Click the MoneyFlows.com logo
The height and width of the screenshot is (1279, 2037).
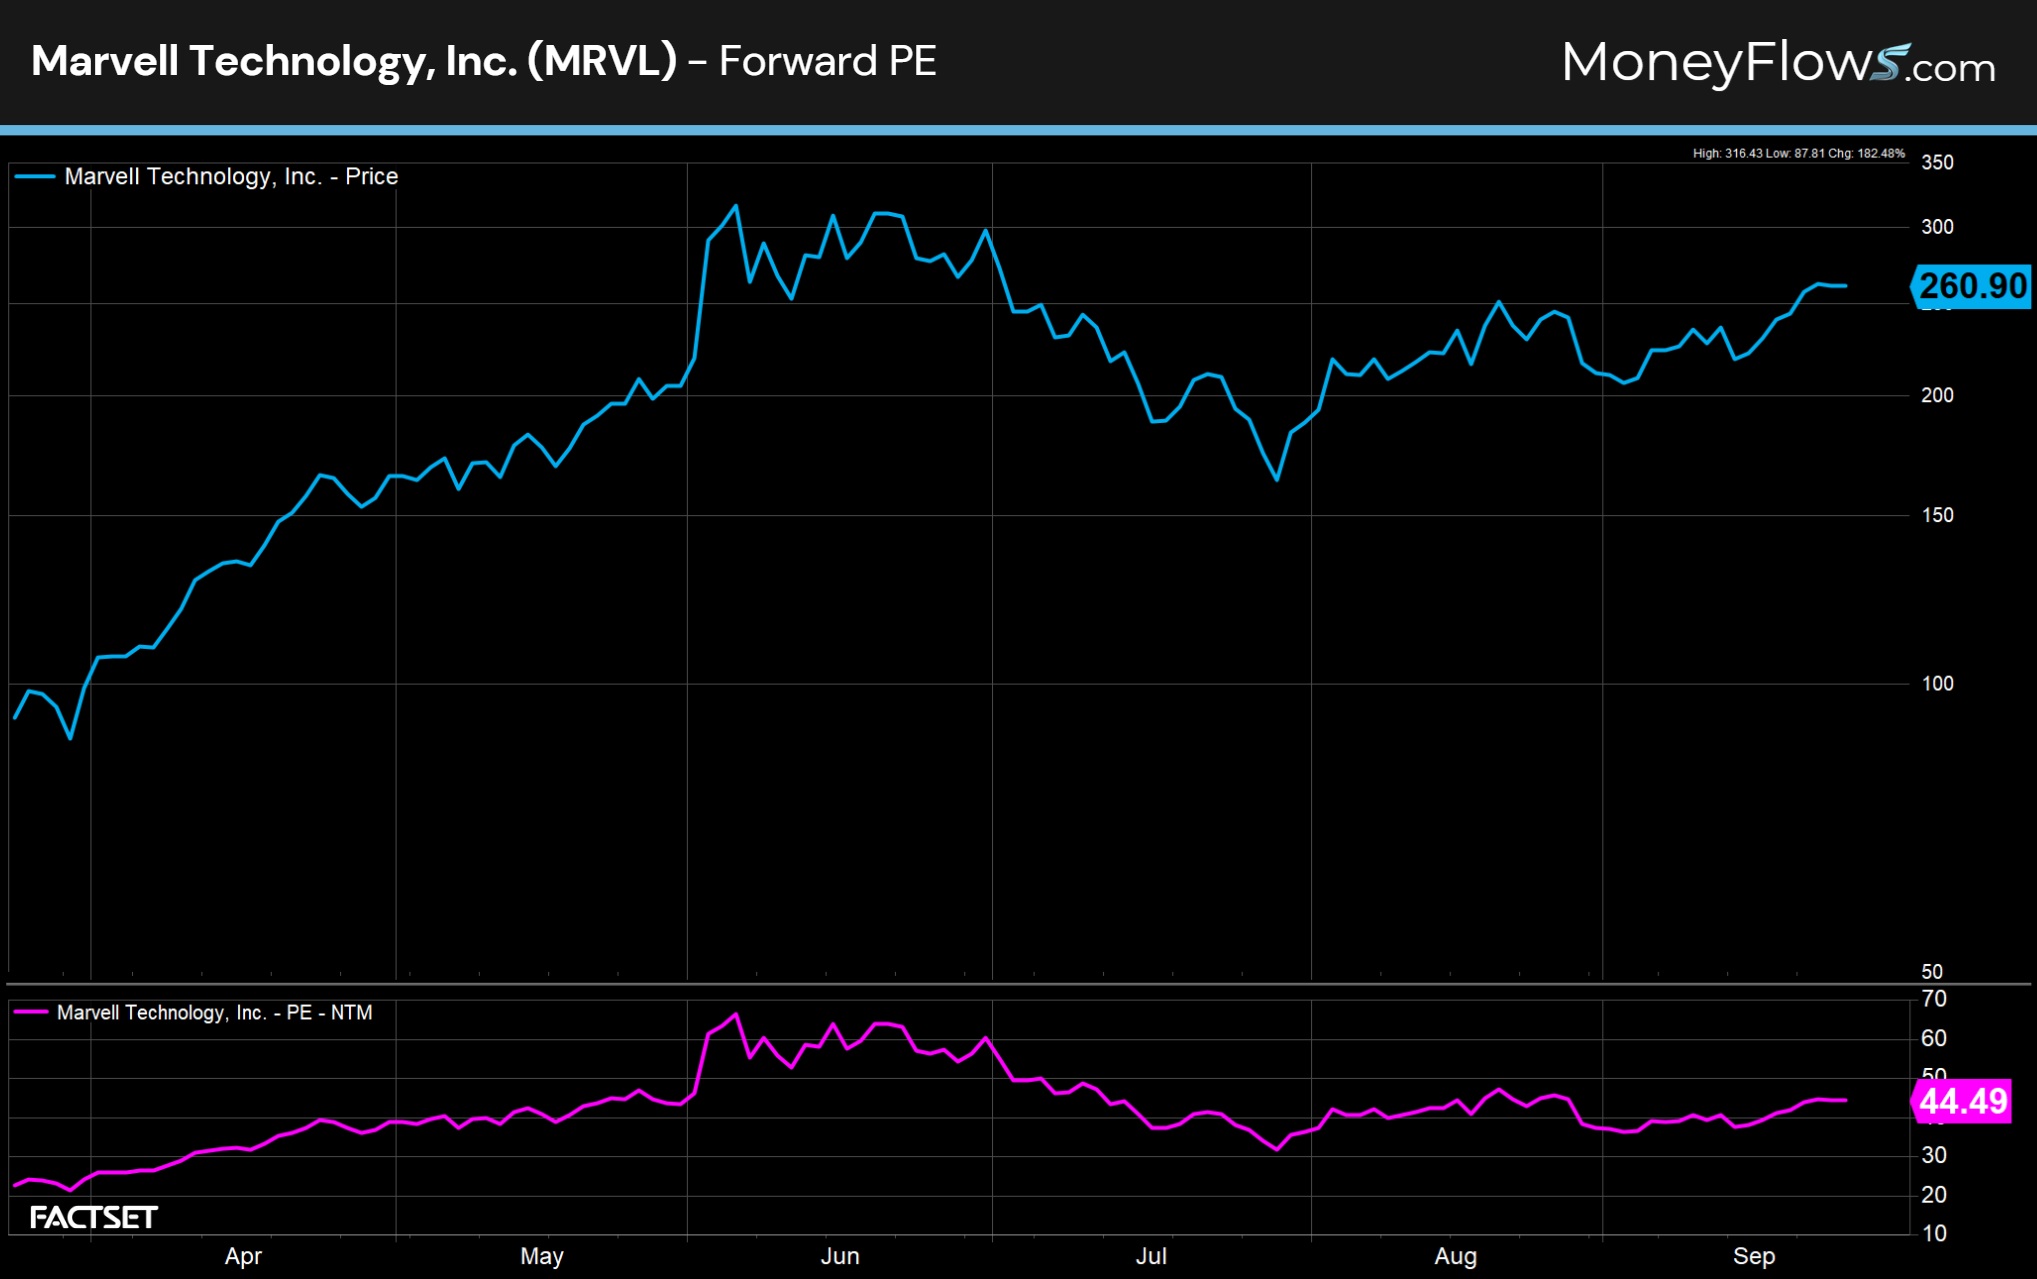tap(1778, 63)
